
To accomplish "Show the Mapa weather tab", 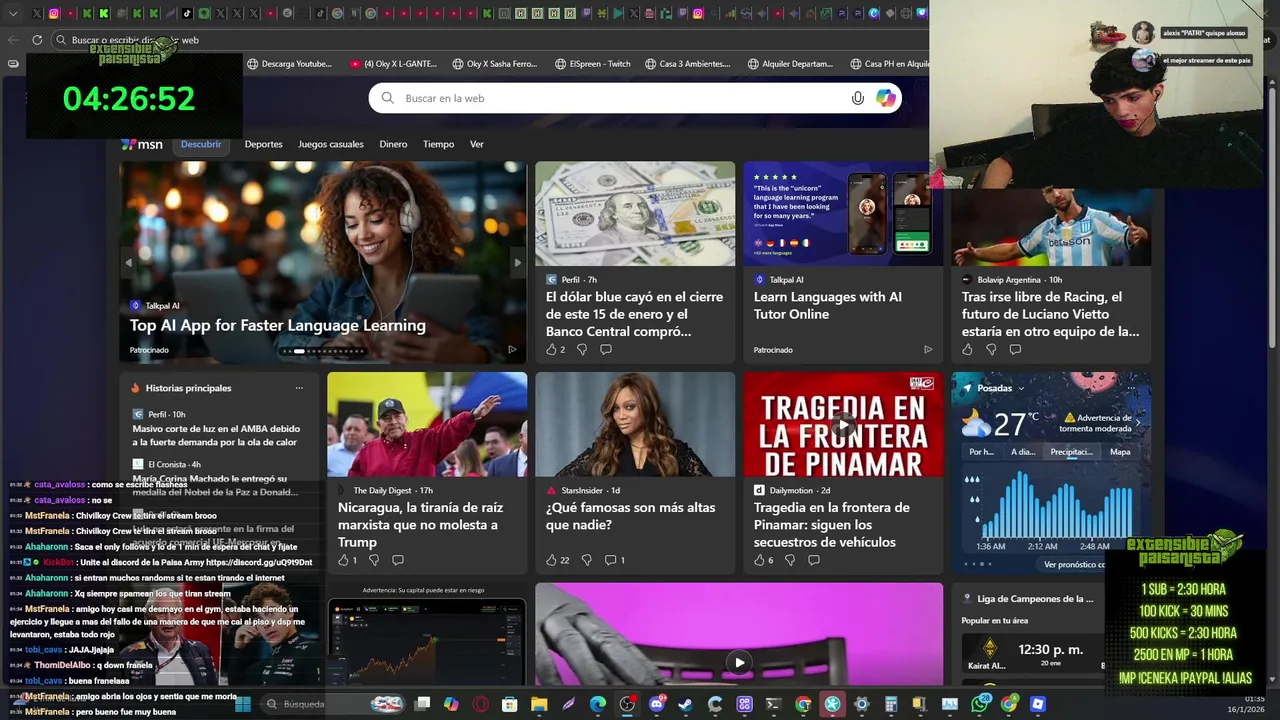I will click(x=1120, y=452).
